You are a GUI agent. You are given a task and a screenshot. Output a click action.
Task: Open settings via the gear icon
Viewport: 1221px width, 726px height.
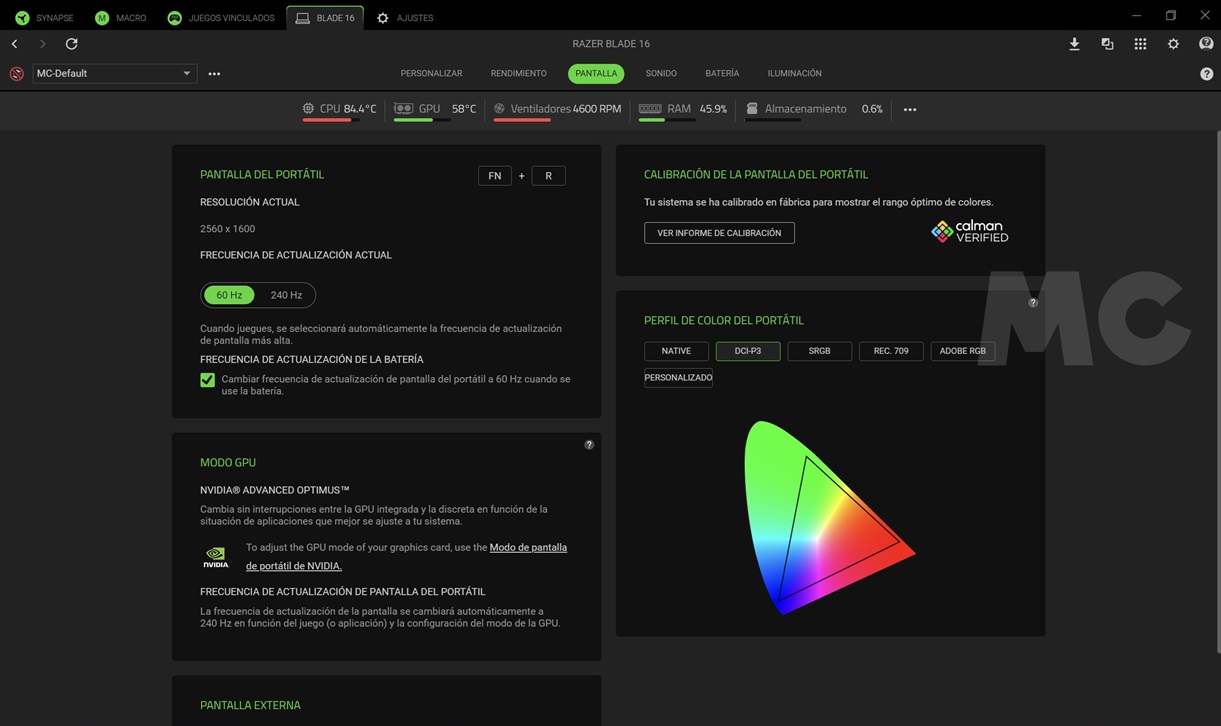[1173, 44]
